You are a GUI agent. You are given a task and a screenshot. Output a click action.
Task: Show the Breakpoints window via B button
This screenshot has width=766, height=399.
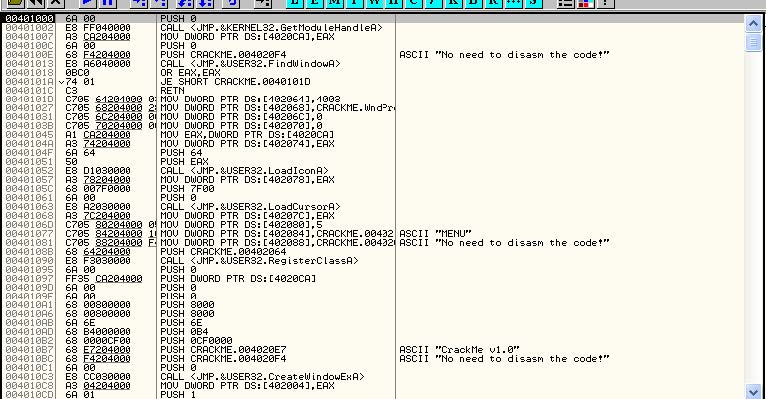click(x=473, y=2)
